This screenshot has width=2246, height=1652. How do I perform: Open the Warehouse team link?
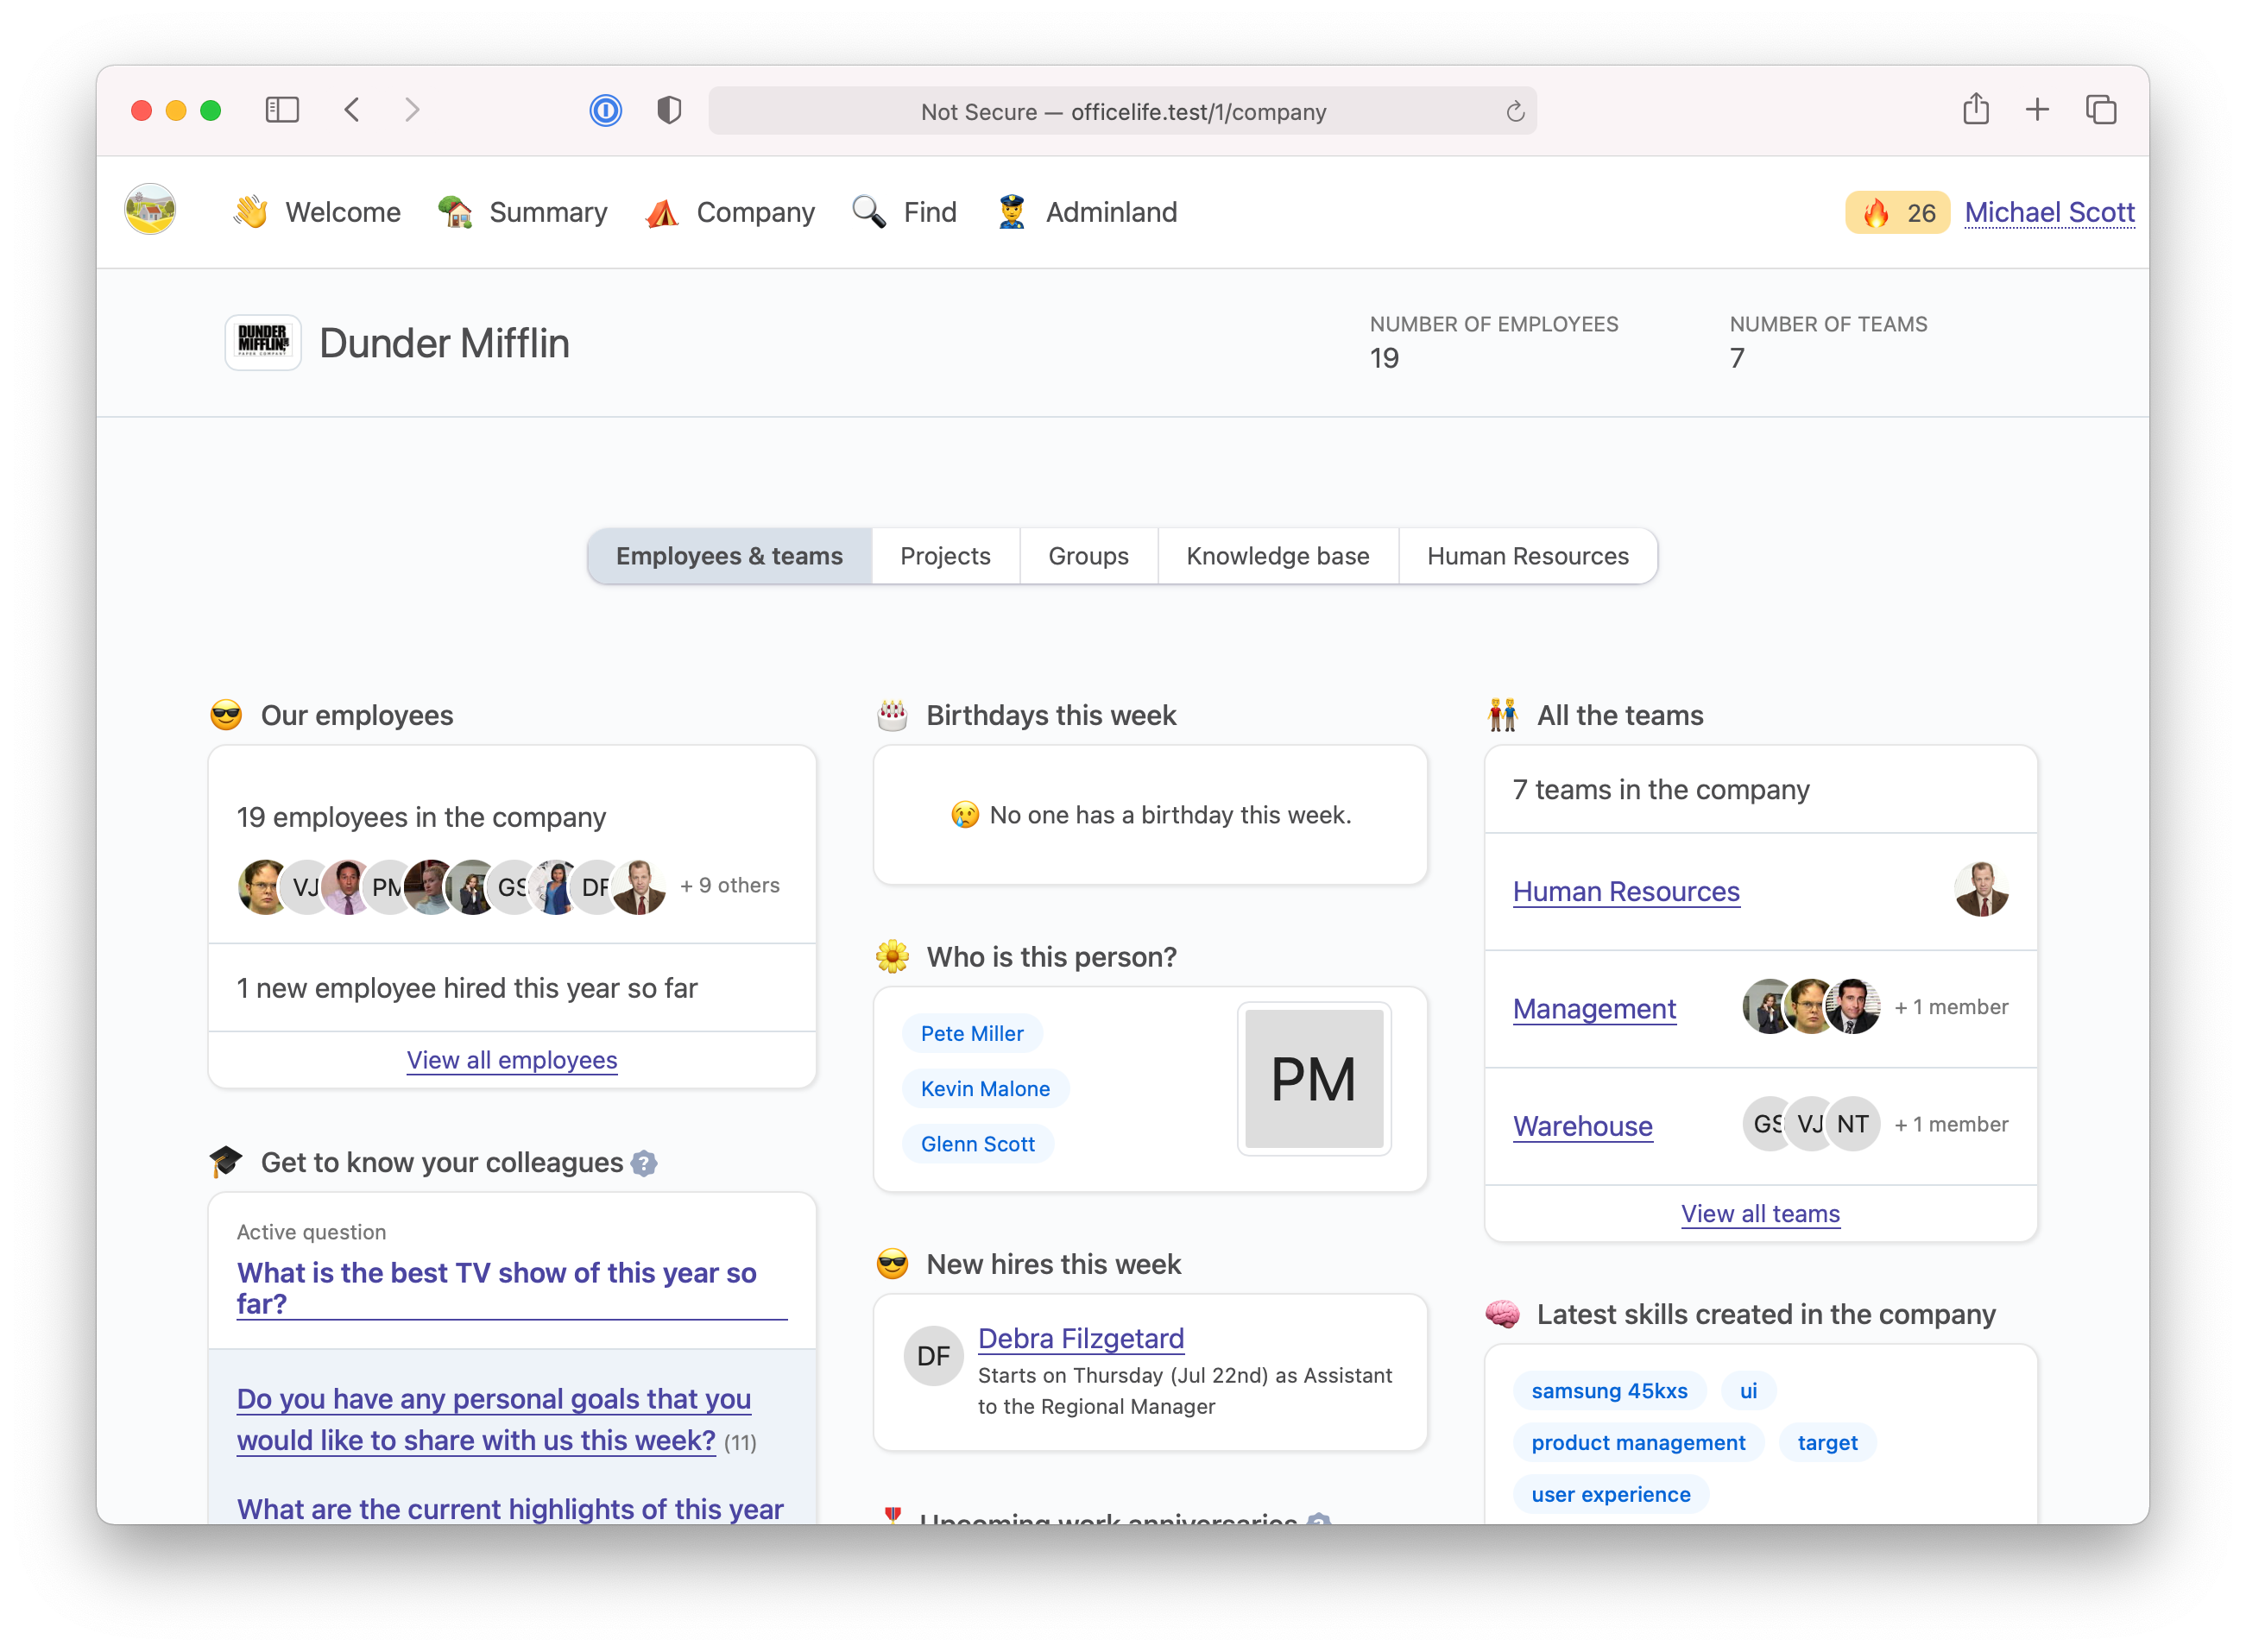[x=1582, y=1126]
